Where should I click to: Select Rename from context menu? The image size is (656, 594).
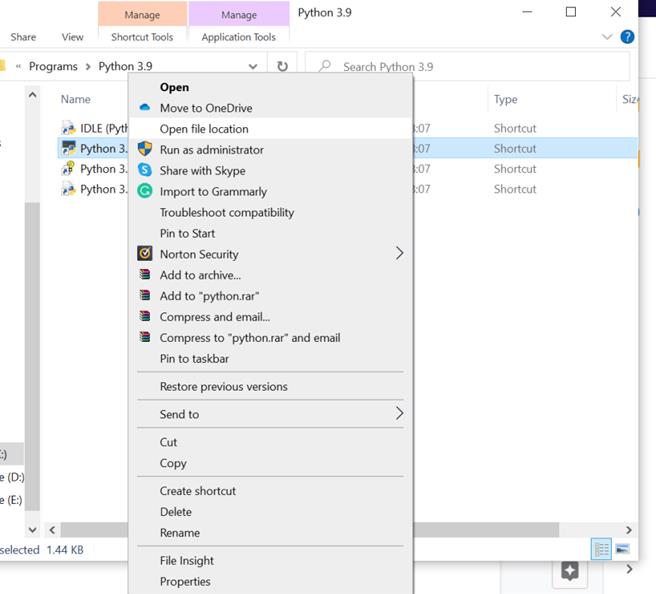click(180, 533)
